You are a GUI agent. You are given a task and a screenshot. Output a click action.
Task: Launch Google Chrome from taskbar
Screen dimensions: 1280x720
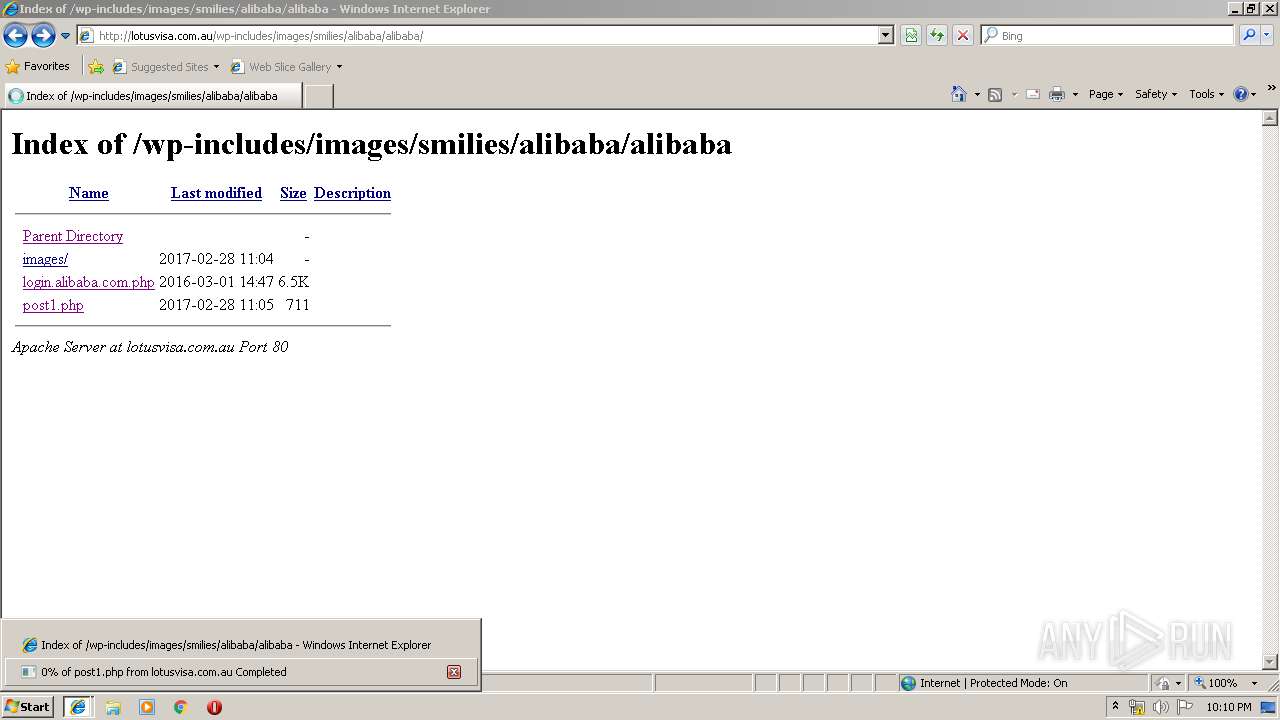[x=181, y=706]
